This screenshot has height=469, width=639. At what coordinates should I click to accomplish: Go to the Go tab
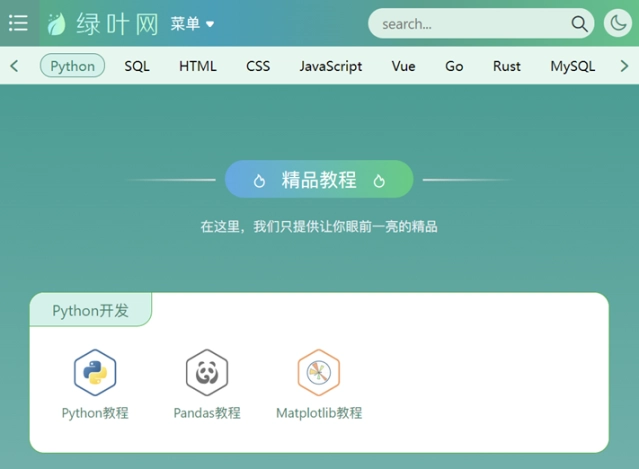pos(454,66)
